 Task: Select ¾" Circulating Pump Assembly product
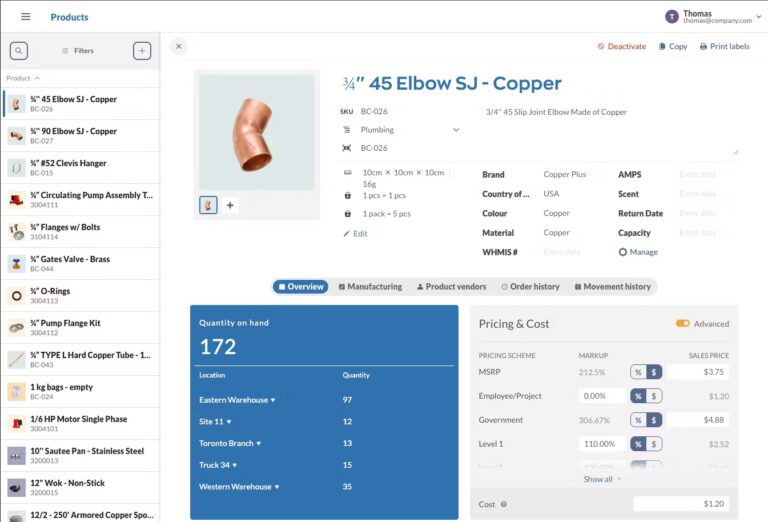pyautogui.click(x=80, y=199)
